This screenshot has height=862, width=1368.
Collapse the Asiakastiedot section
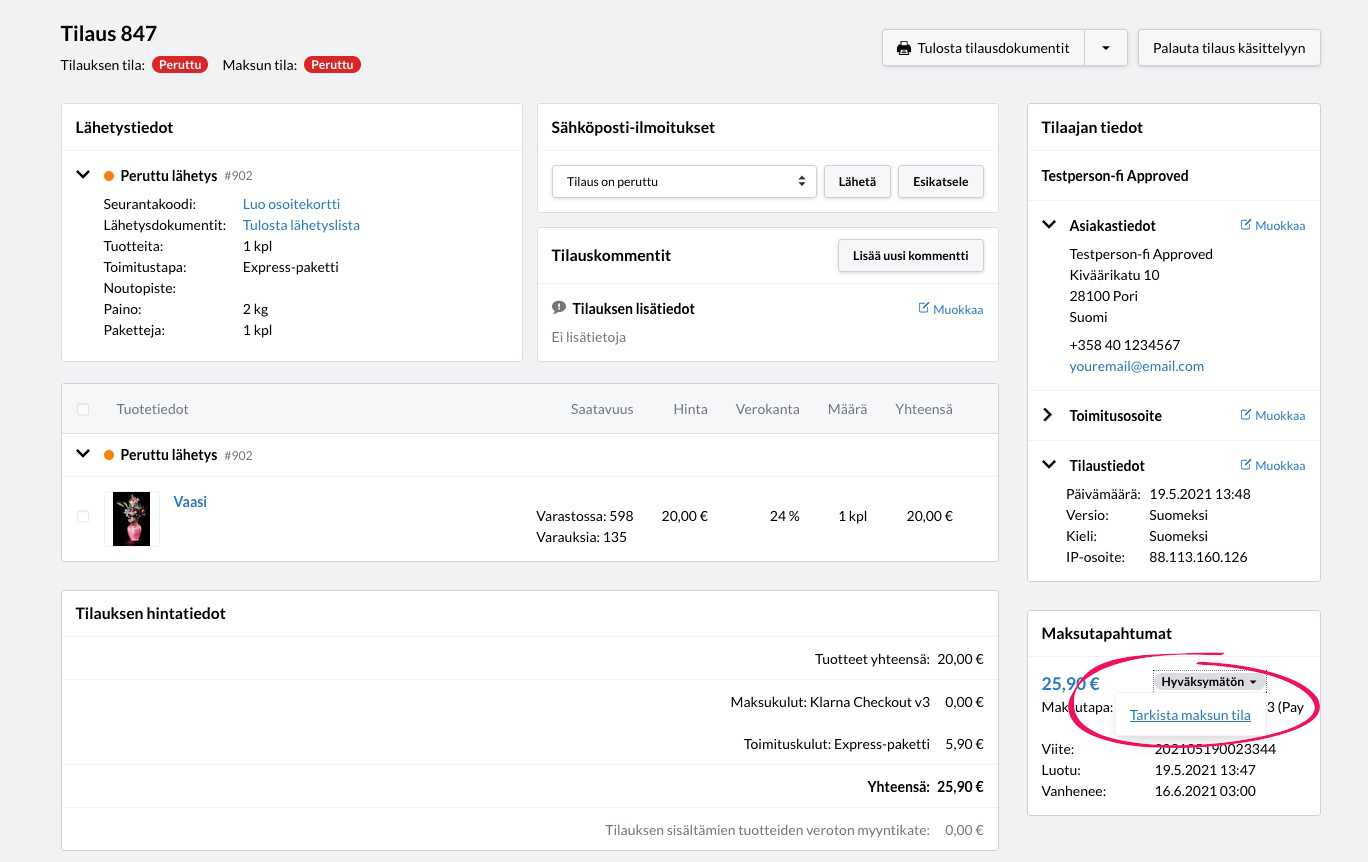click(x=1049, y=225)
